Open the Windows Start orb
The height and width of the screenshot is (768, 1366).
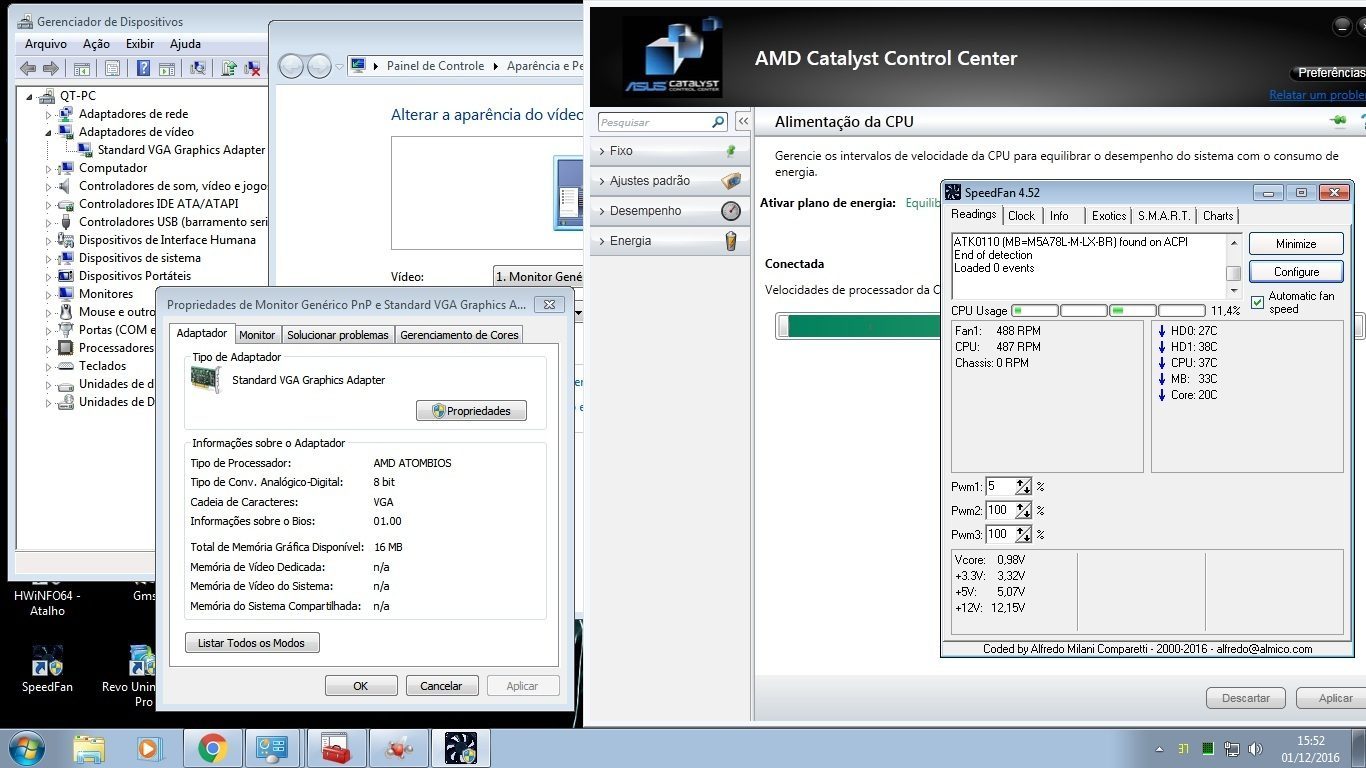click(x=27, y=748)
